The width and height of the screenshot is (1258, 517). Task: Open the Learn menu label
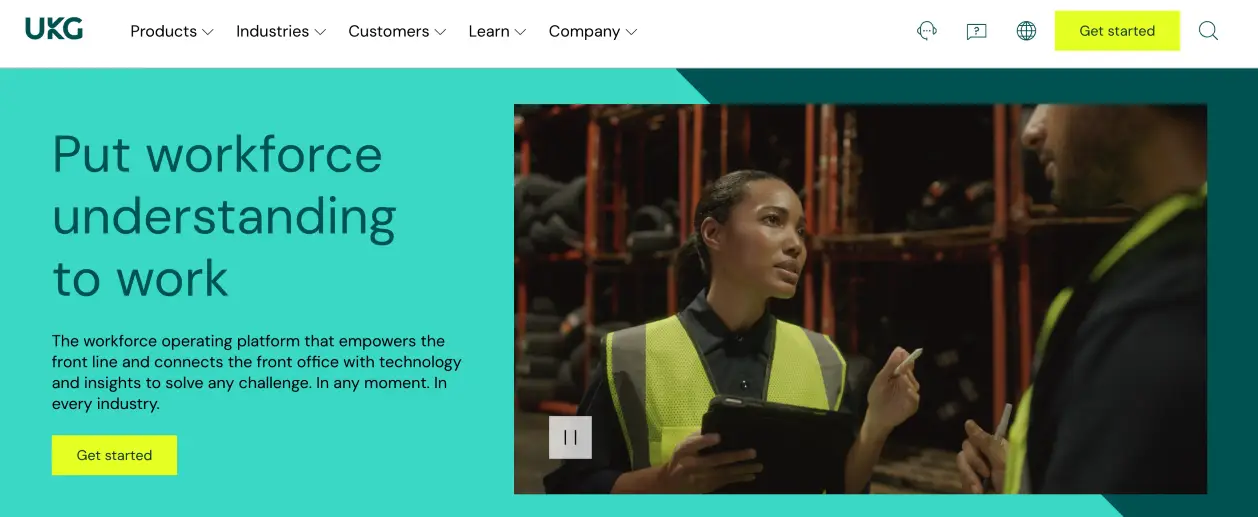pos(489,31)
